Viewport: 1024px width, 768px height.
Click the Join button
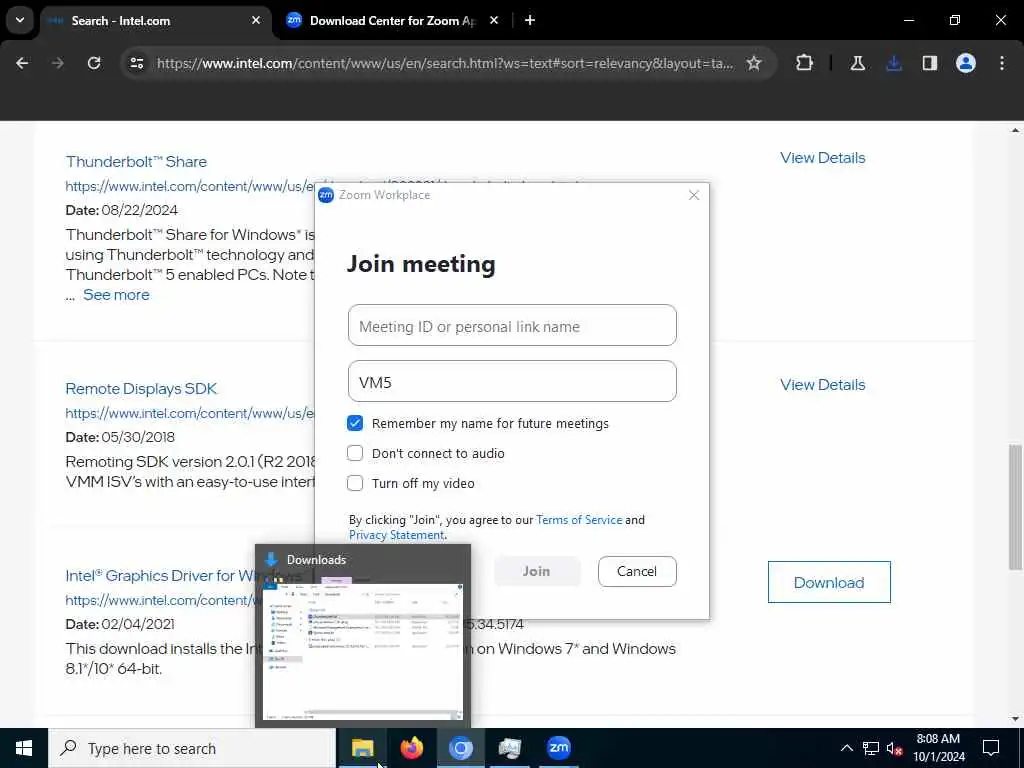click(x=536, y=571)
